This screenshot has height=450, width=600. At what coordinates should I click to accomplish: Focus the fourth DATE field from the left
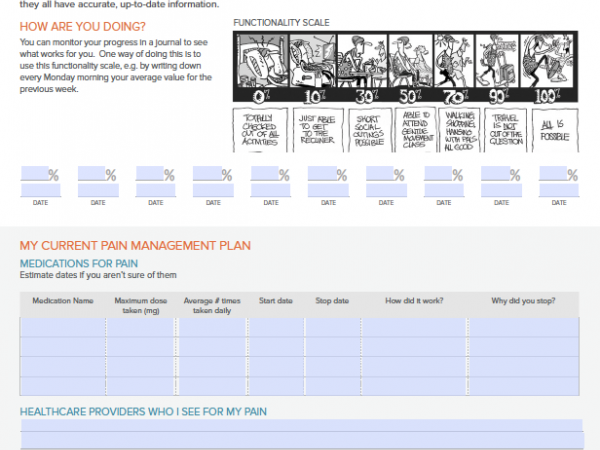[x=213, y=190]
